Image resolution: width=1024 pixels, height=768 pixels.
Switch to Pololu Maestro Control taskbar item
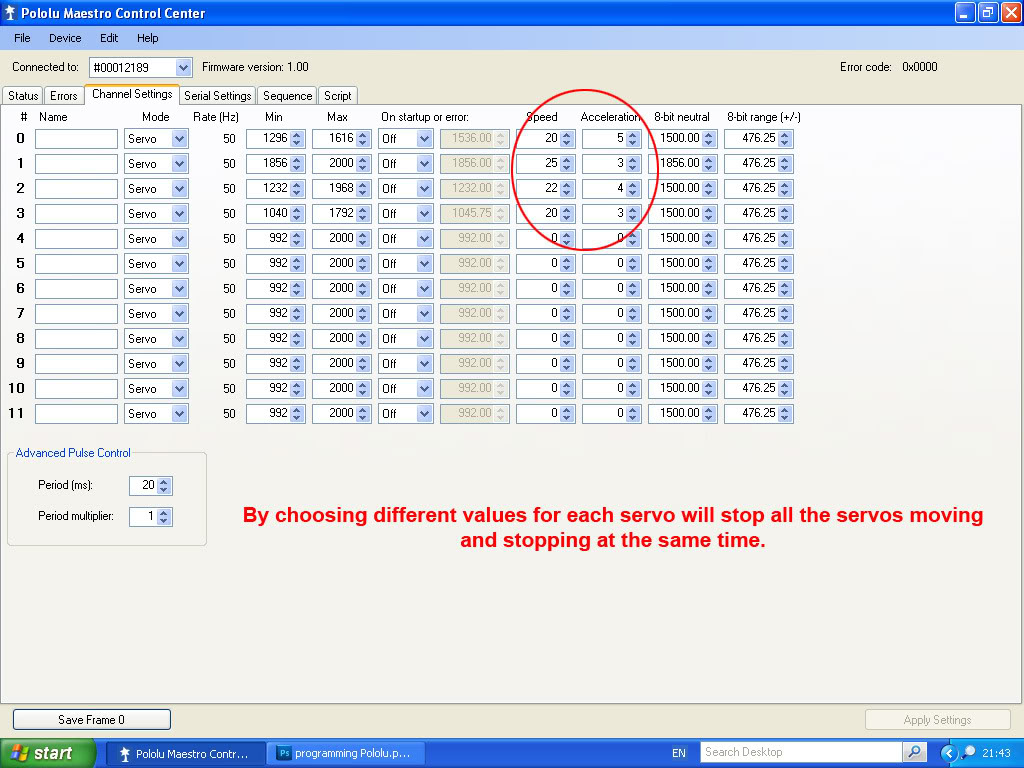pos(185,754)
